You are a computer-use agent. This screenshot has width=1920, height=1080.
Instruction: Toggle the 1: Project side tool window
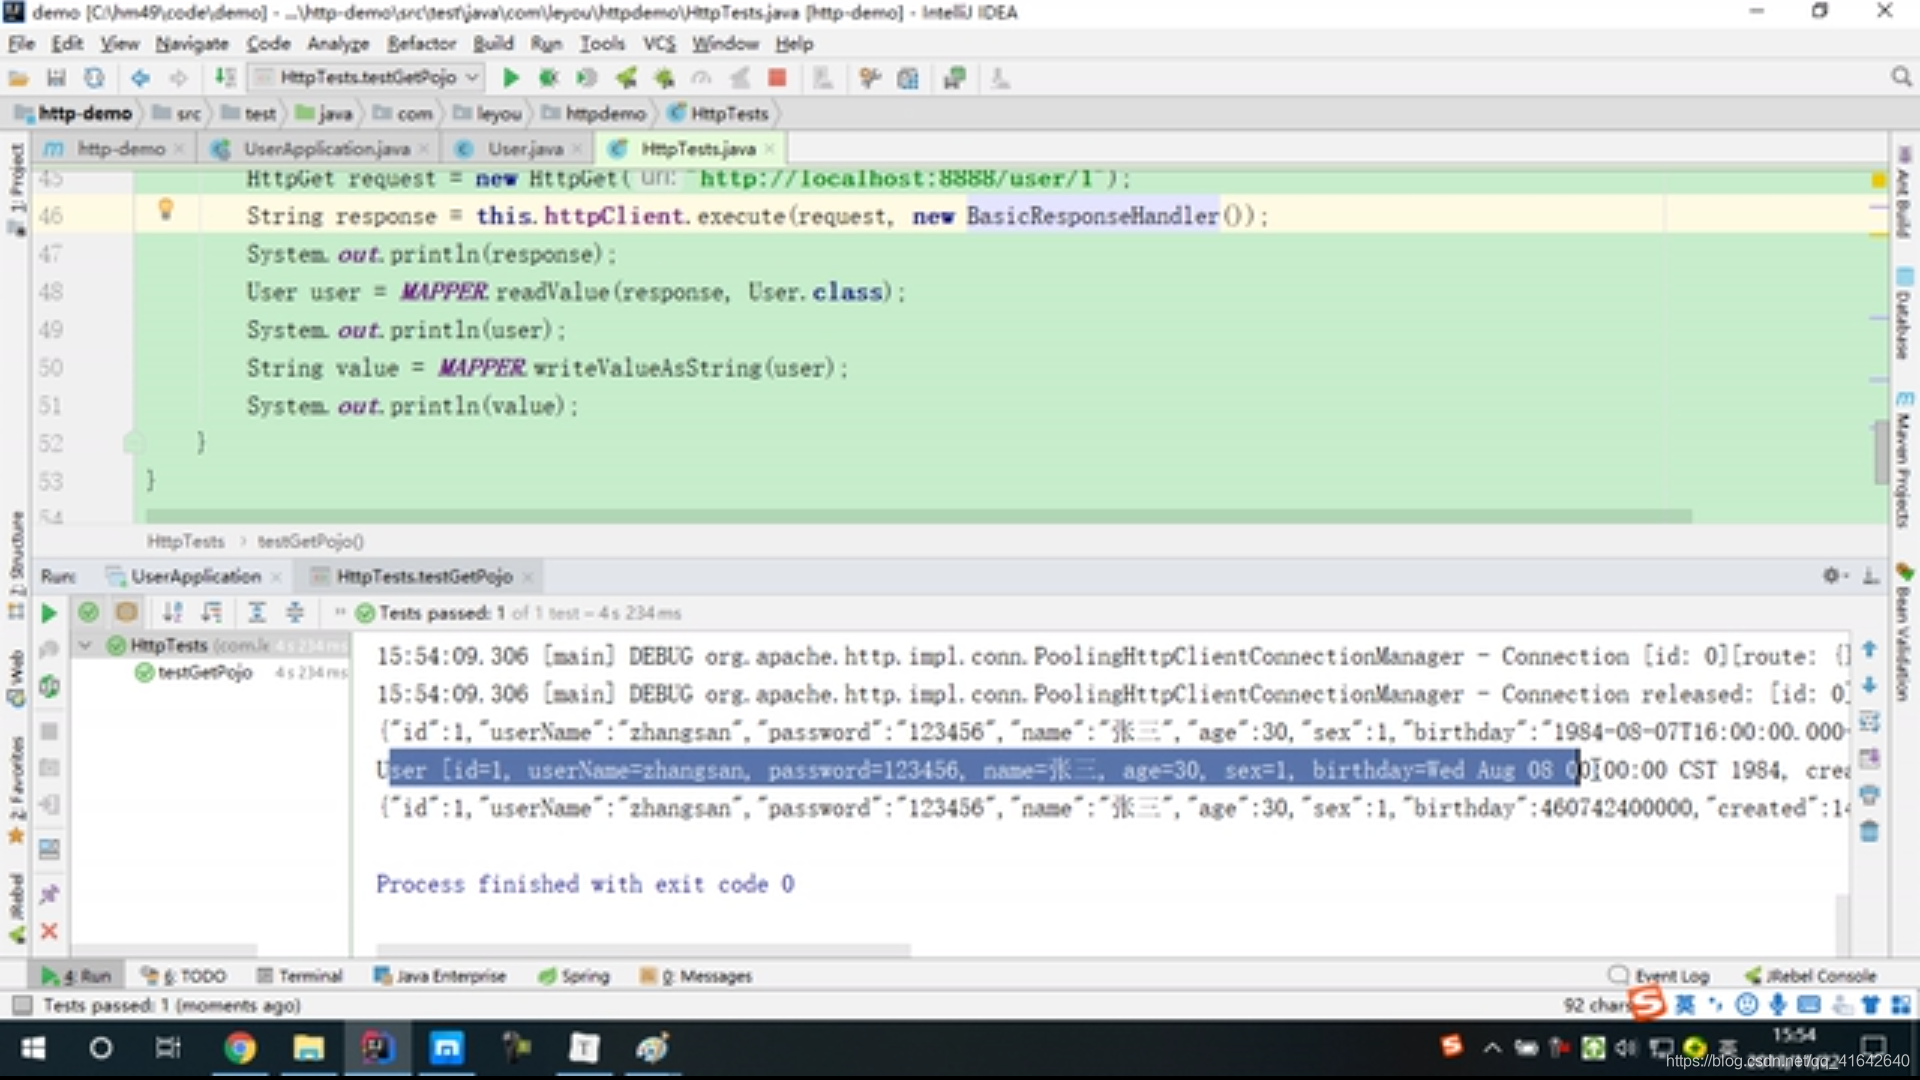16,188
